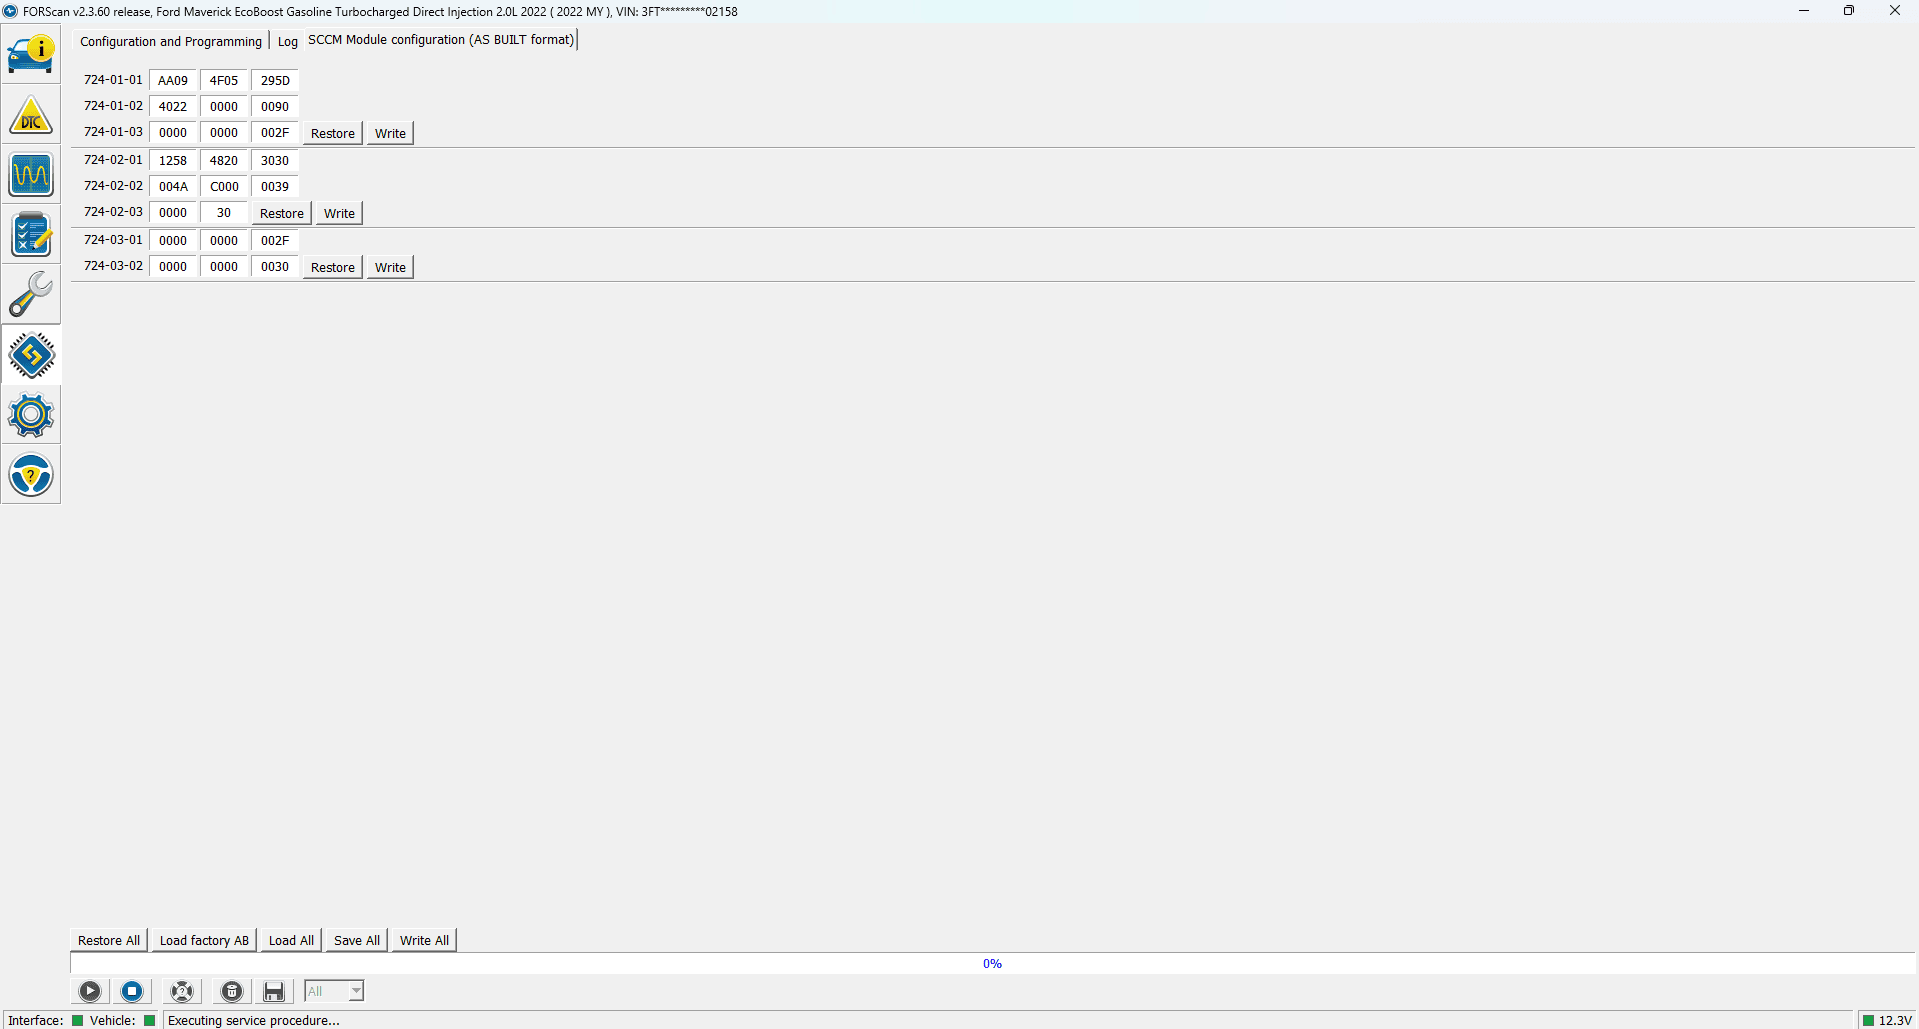1919x1029 pixels.
Task: Open the 'All' filter dropdown
Action: 334,991
